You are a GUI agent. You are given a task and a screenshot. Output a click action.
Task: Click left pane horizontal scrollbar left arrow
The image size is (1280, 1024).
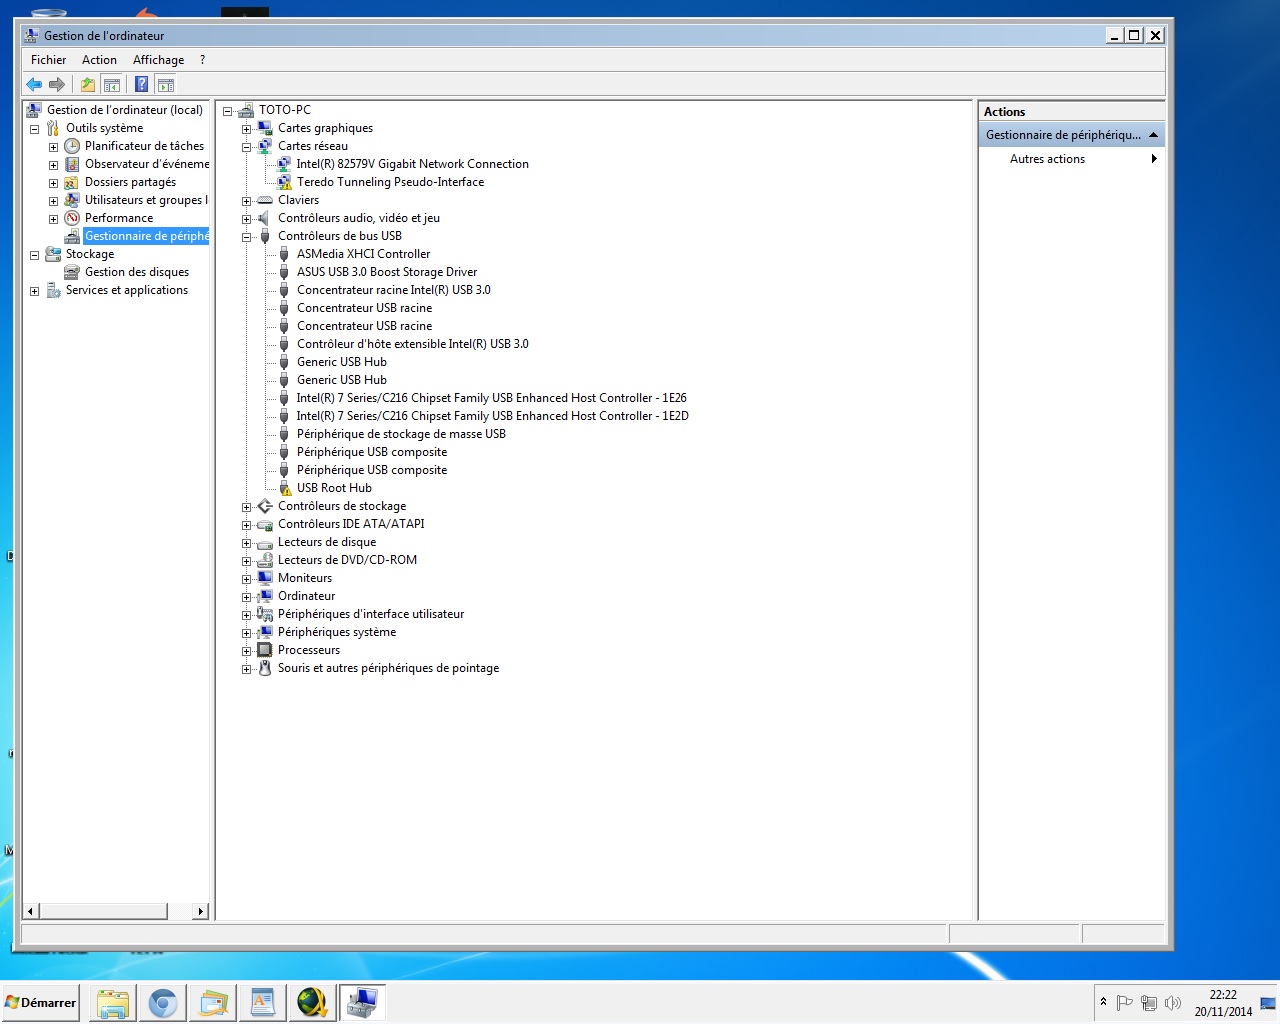[x=31, y=911]
